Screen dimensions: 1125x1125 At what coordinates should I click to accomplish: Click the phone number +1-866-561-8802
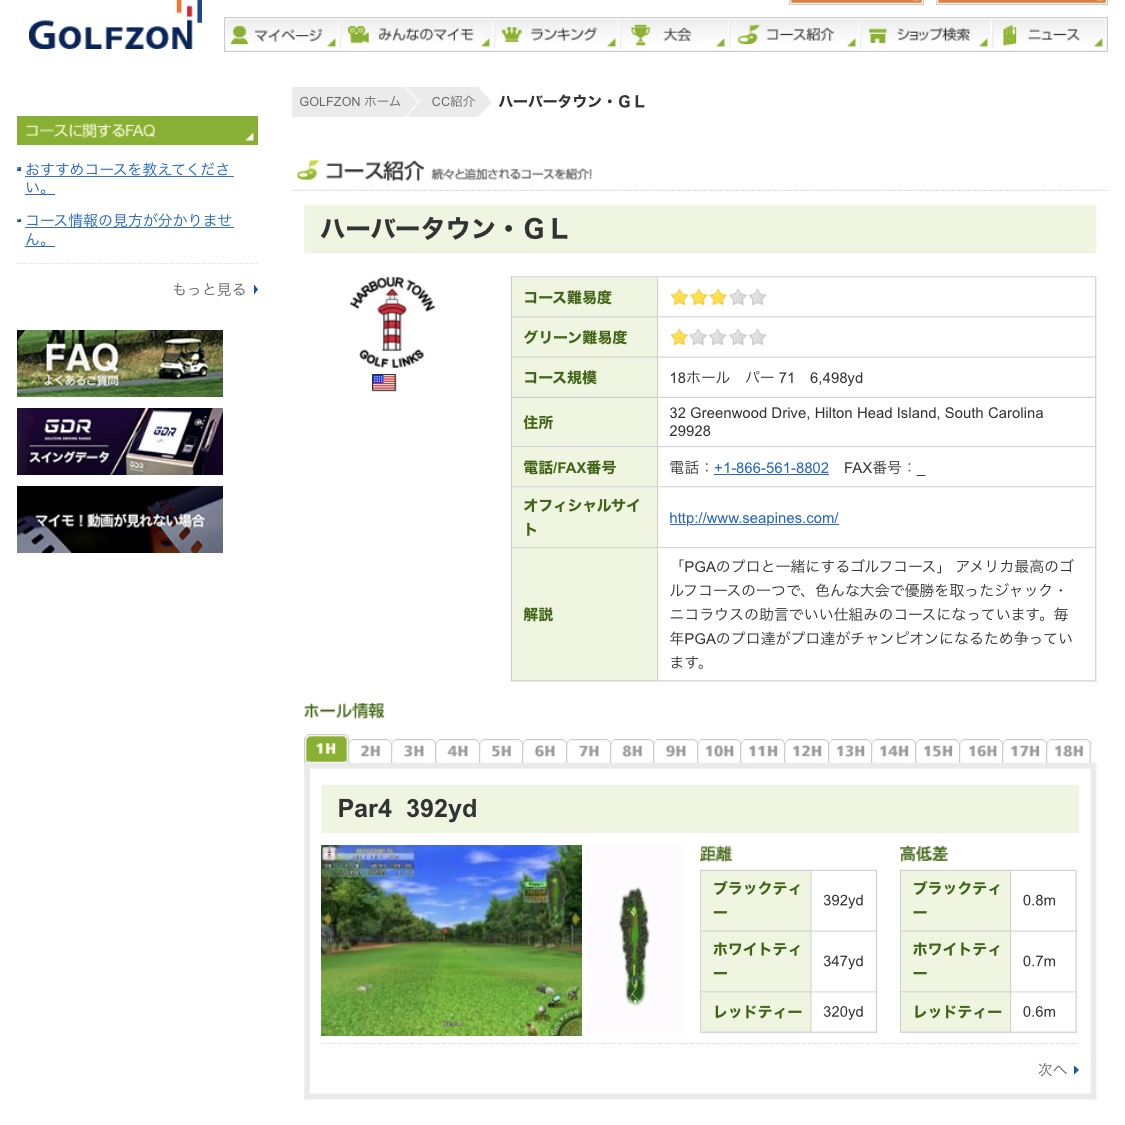tap(771, 468)
